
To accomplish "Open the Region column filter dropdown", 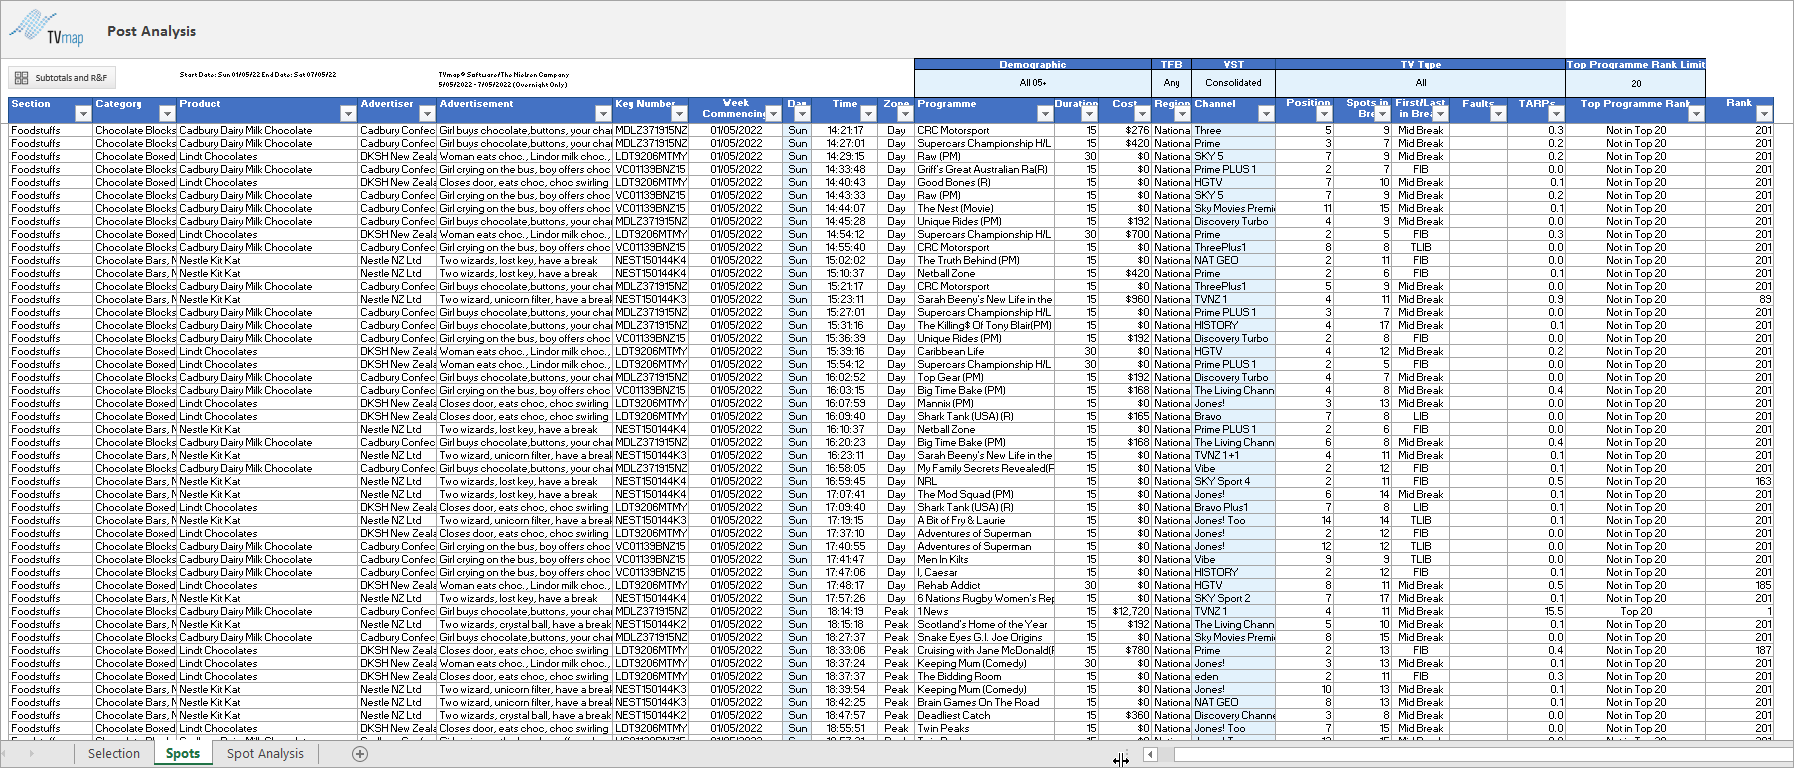I will [x=1182, y=114].
